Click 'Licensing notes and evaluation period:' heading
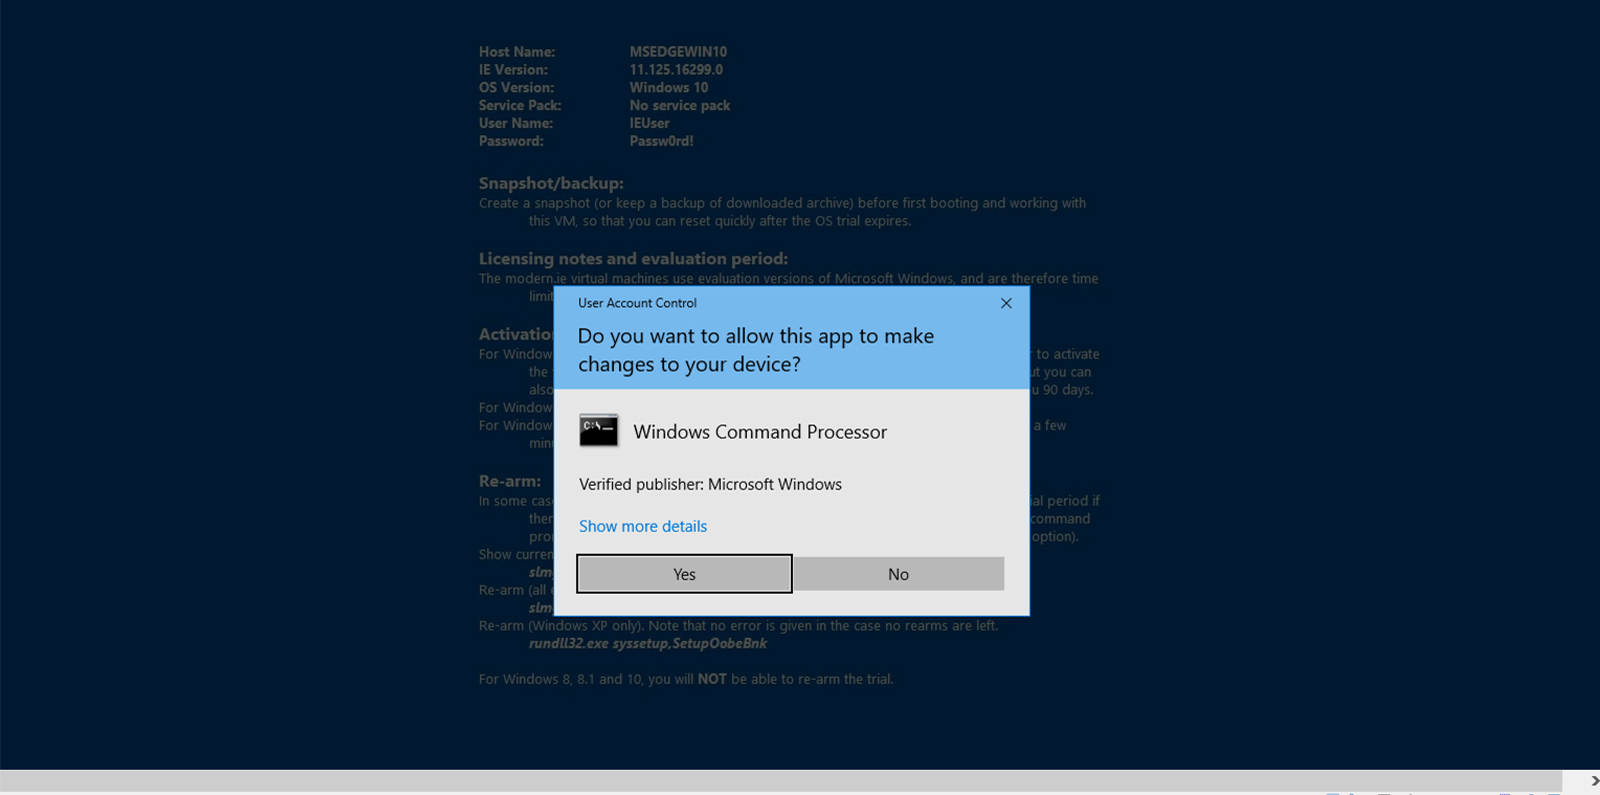Viewport: 1600px width, 795px height. pyautogui.click(x=633, y=258)
